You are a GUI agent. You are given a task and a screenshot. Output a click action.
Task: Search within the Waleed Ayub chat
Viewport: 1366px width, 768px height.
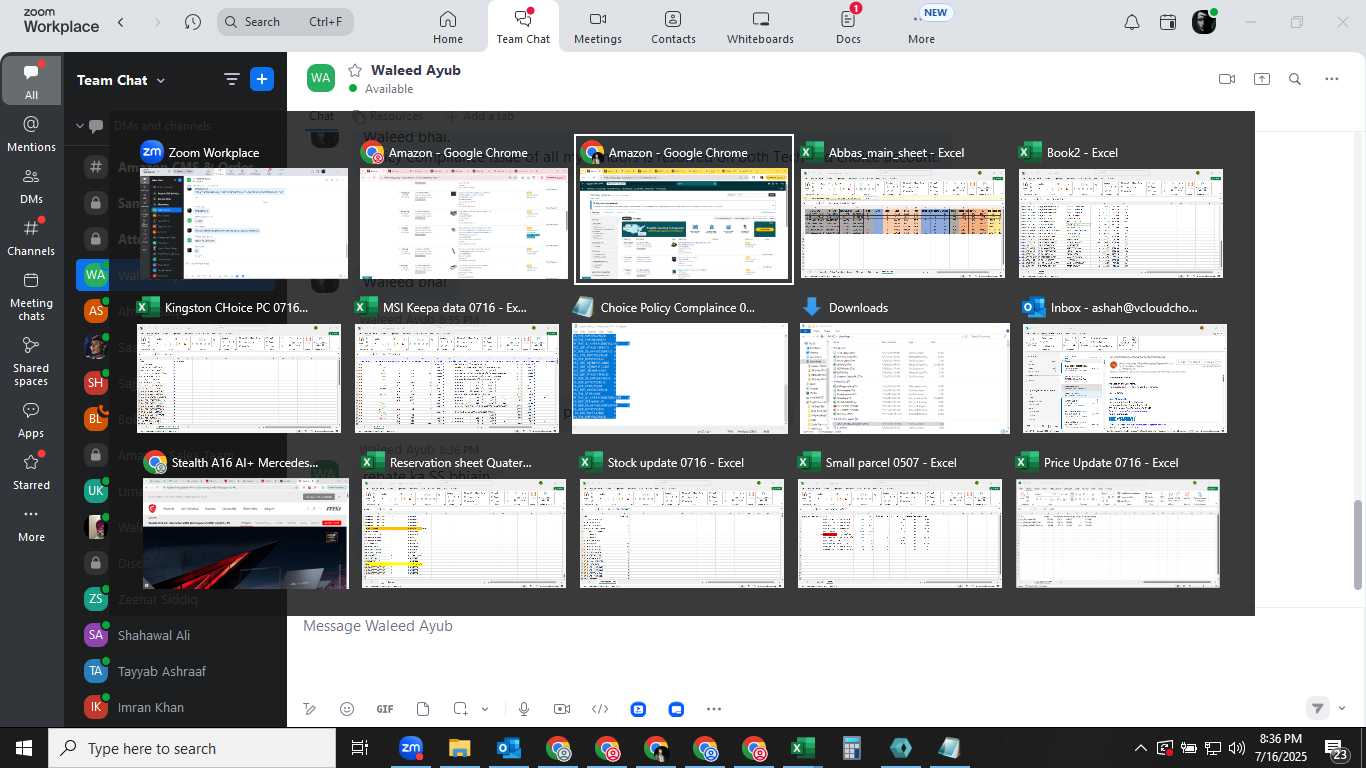pos(1295,79)
